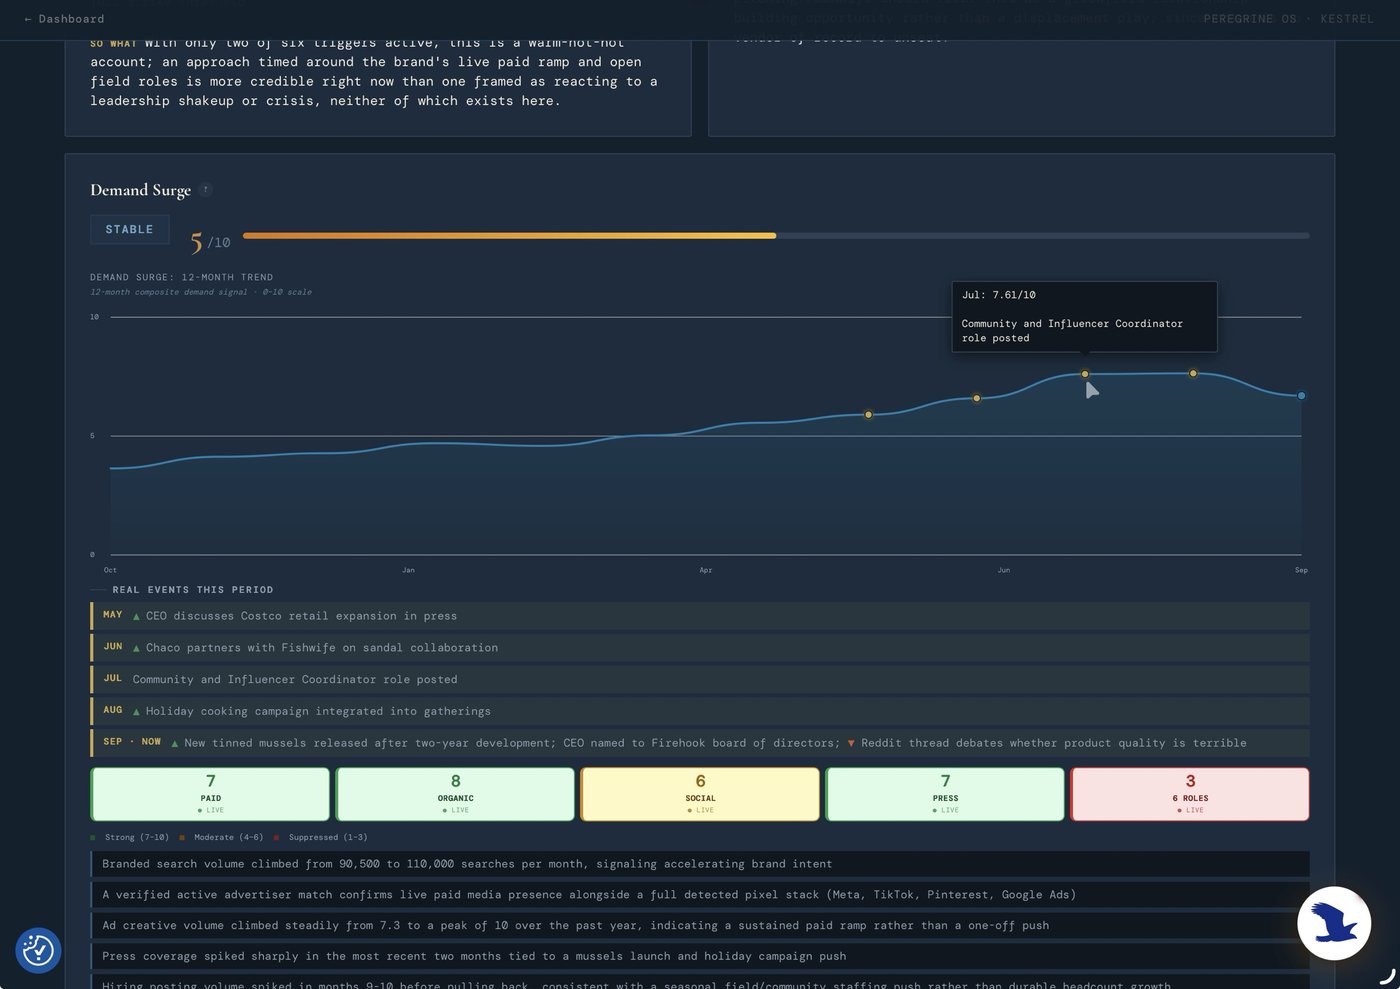Select the STABLE status badge

click(x=130, y=230)
